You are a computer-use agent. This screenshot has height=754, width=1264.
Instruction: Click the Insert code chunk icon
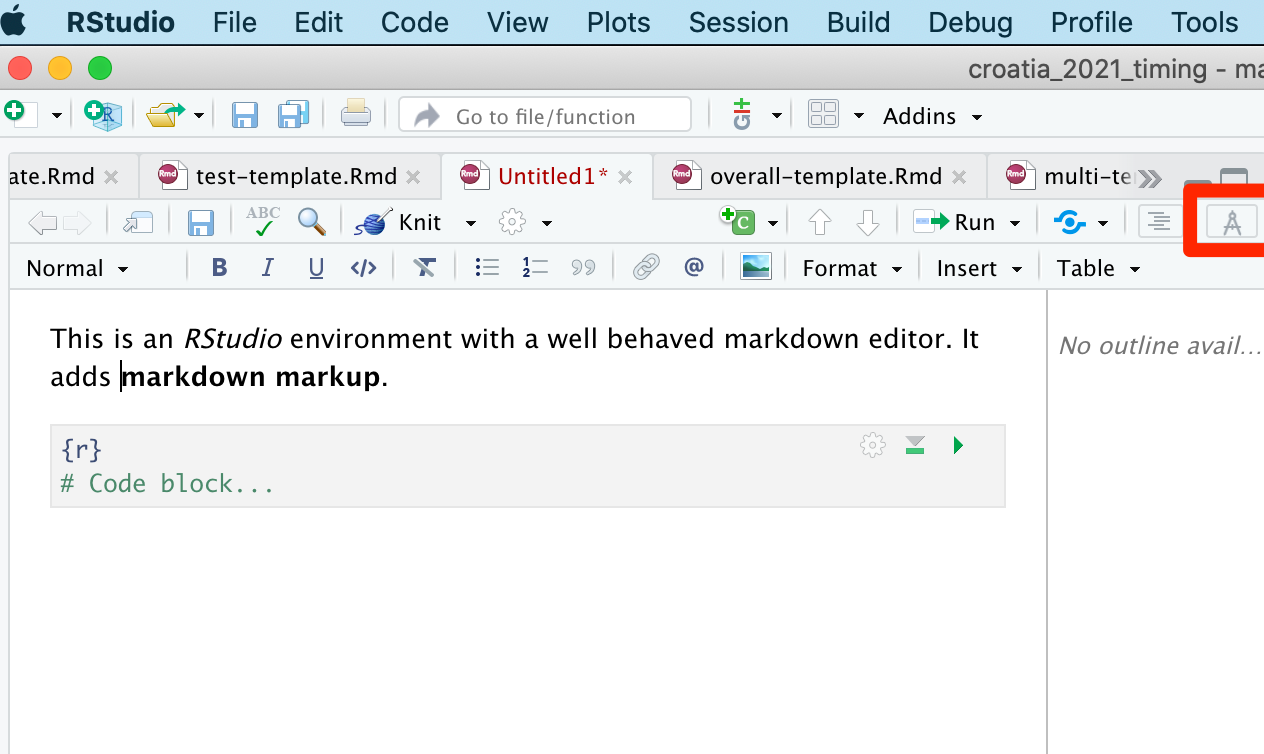(x=738, y=220)
